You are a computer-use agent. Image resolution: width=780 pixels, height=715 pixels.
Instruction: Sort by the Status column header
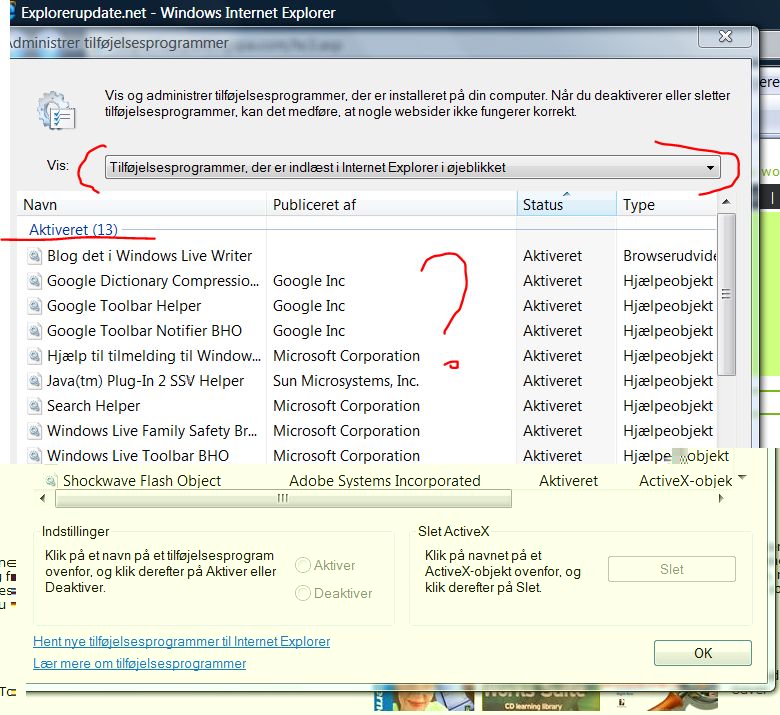coord(567,204)
